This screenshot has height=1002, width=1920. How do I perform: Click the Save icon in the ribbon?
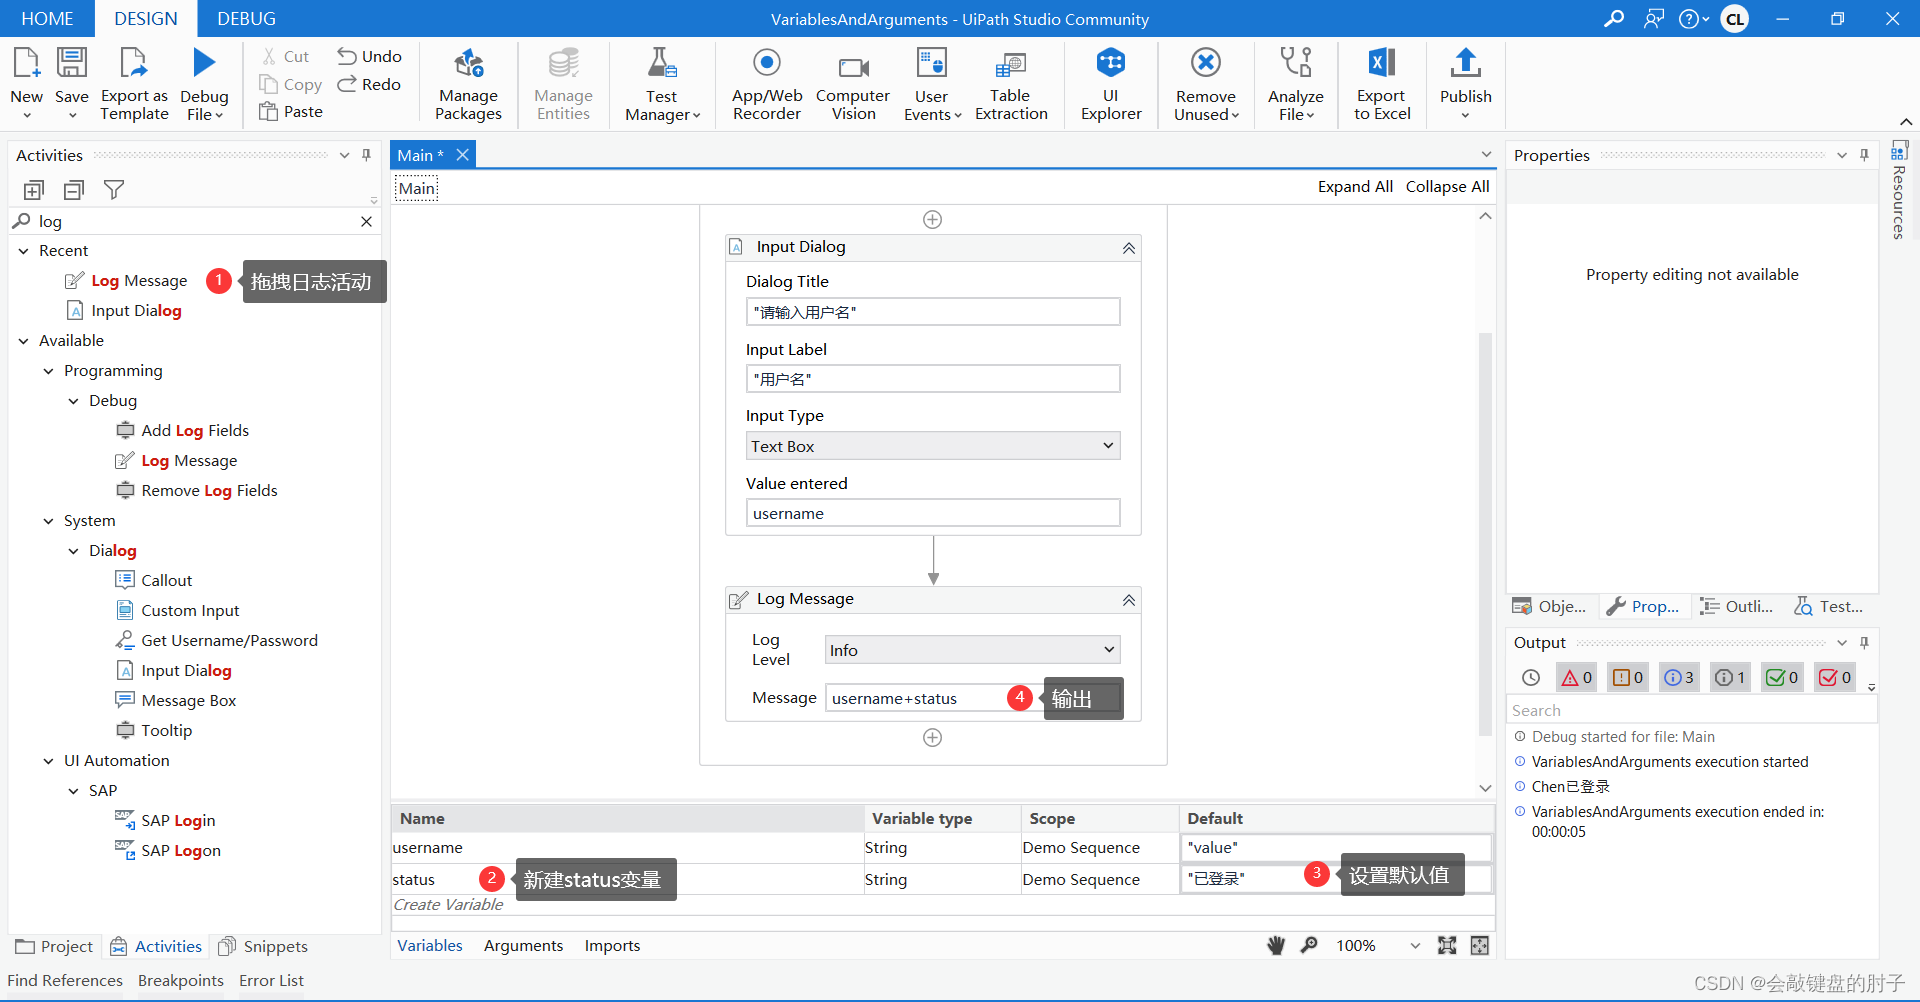(71, 64)
